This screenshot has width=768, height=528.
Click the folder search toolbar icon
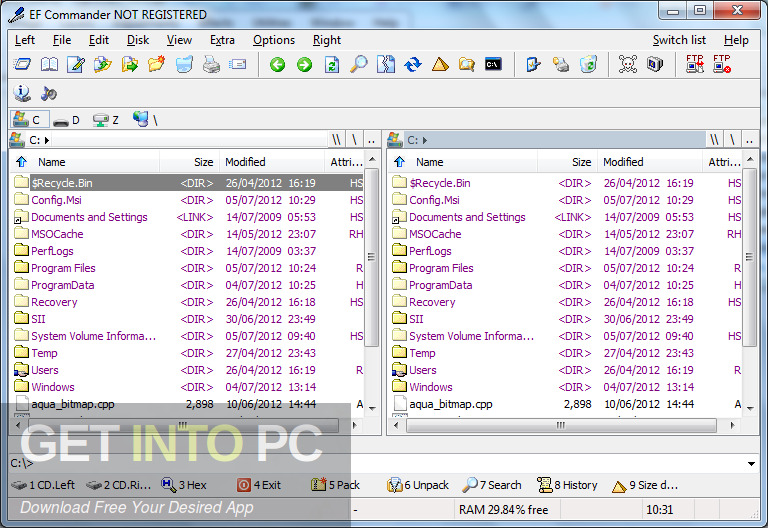pos(466,64)
